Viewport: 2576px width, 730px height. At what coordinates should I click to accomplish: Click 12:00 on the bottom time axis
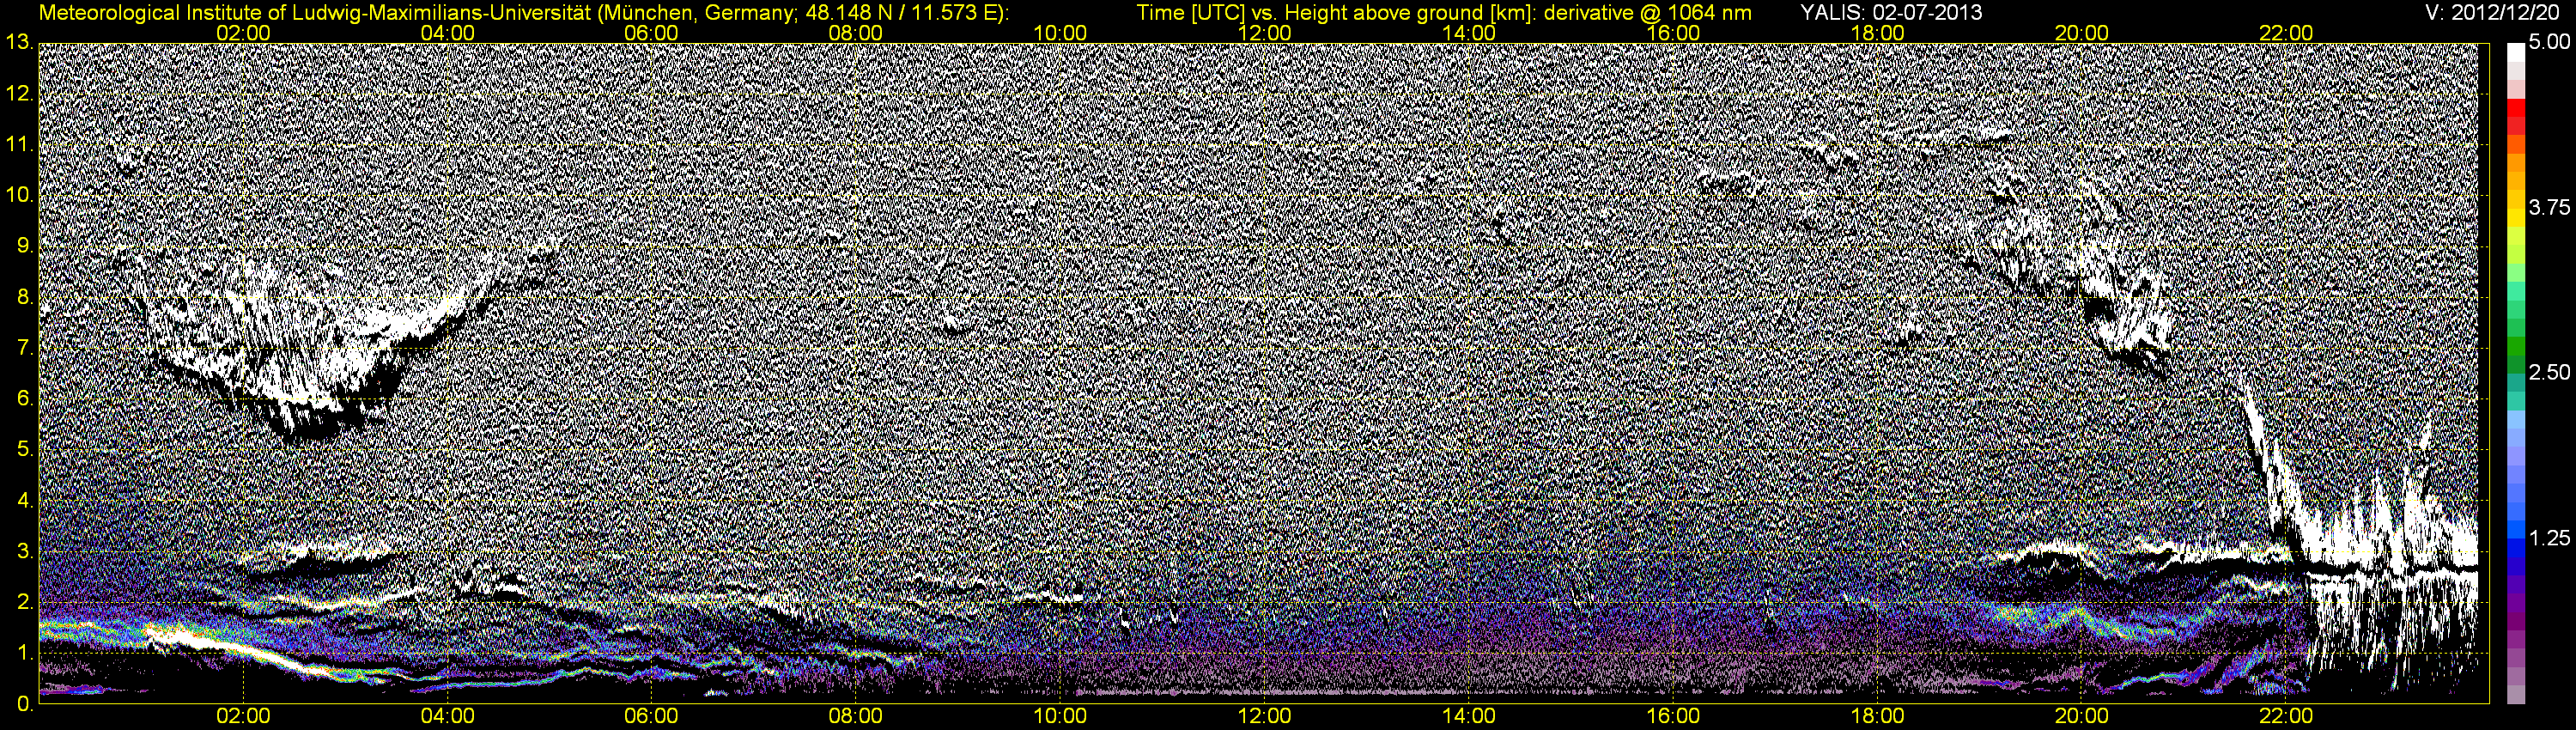coord(1265,717)
